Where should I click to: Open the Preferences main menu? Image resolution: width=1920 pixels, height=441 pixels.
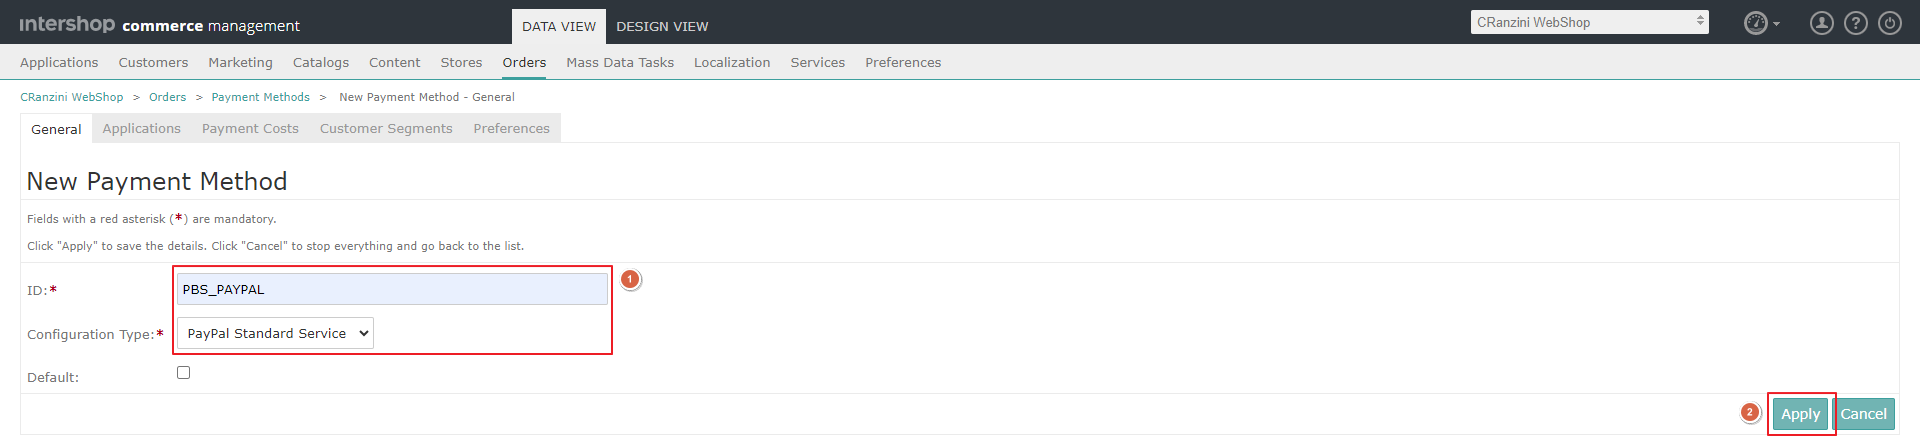tap(903, 62)
